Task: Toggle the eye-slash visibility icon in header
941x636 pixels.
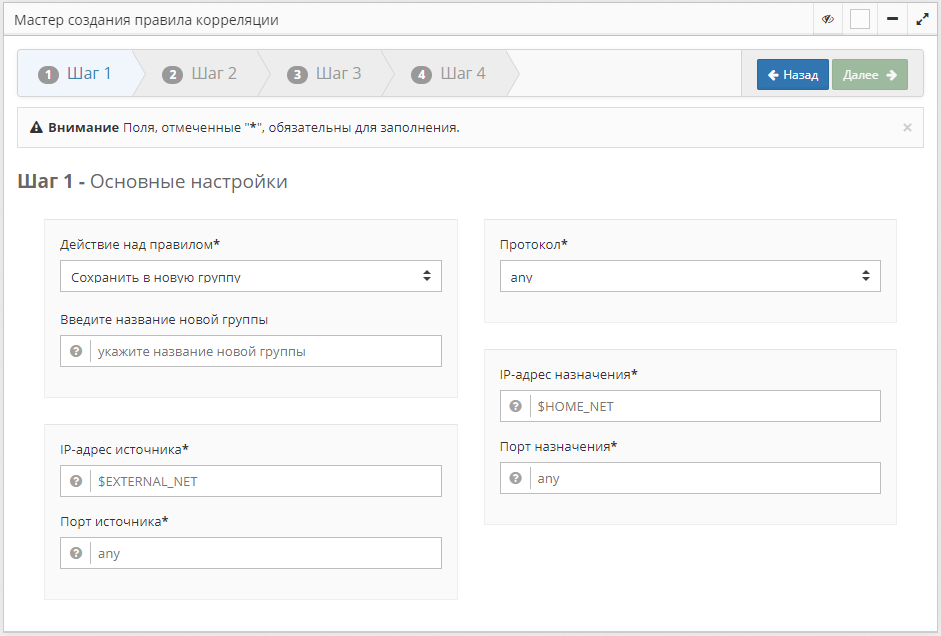Action: 828,19
